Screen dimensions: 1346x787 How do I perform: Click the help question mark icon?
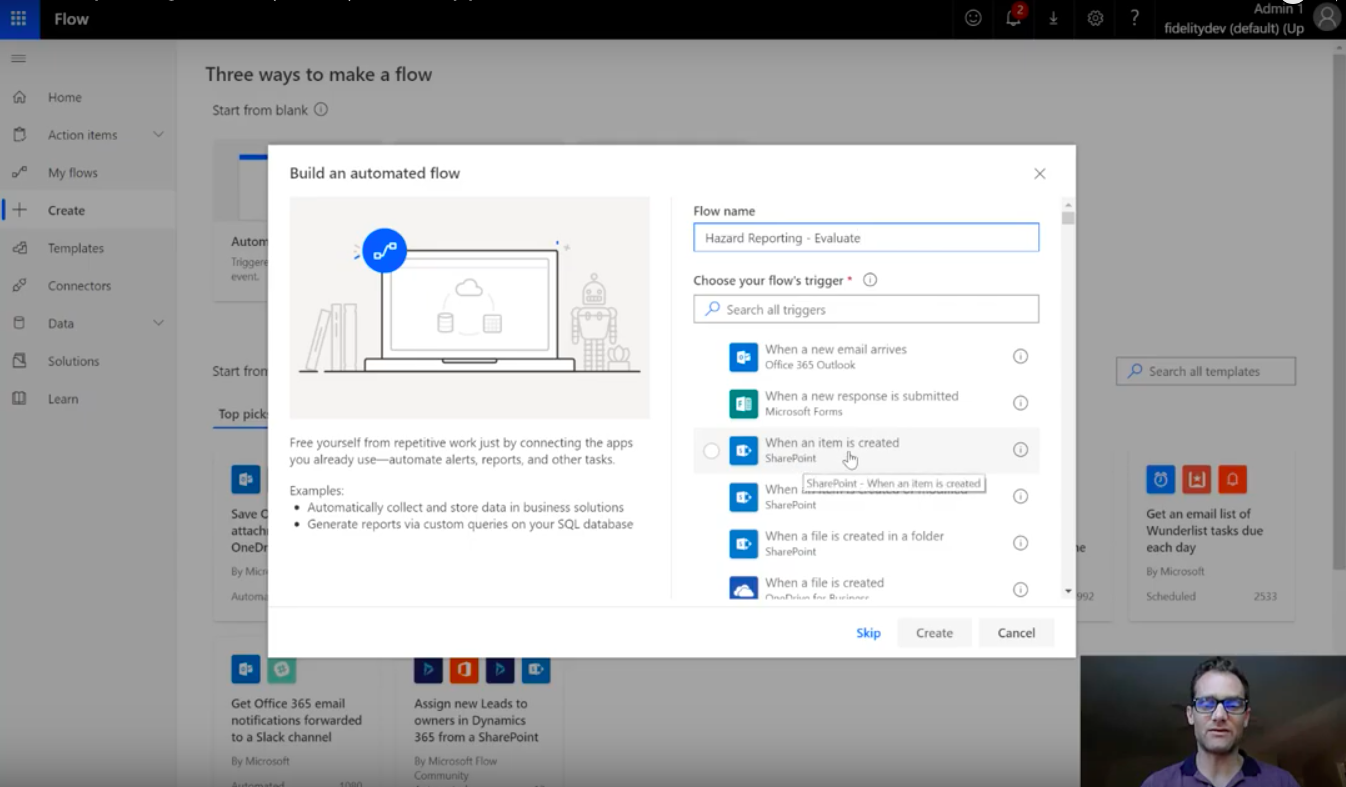coord(1134,18)
